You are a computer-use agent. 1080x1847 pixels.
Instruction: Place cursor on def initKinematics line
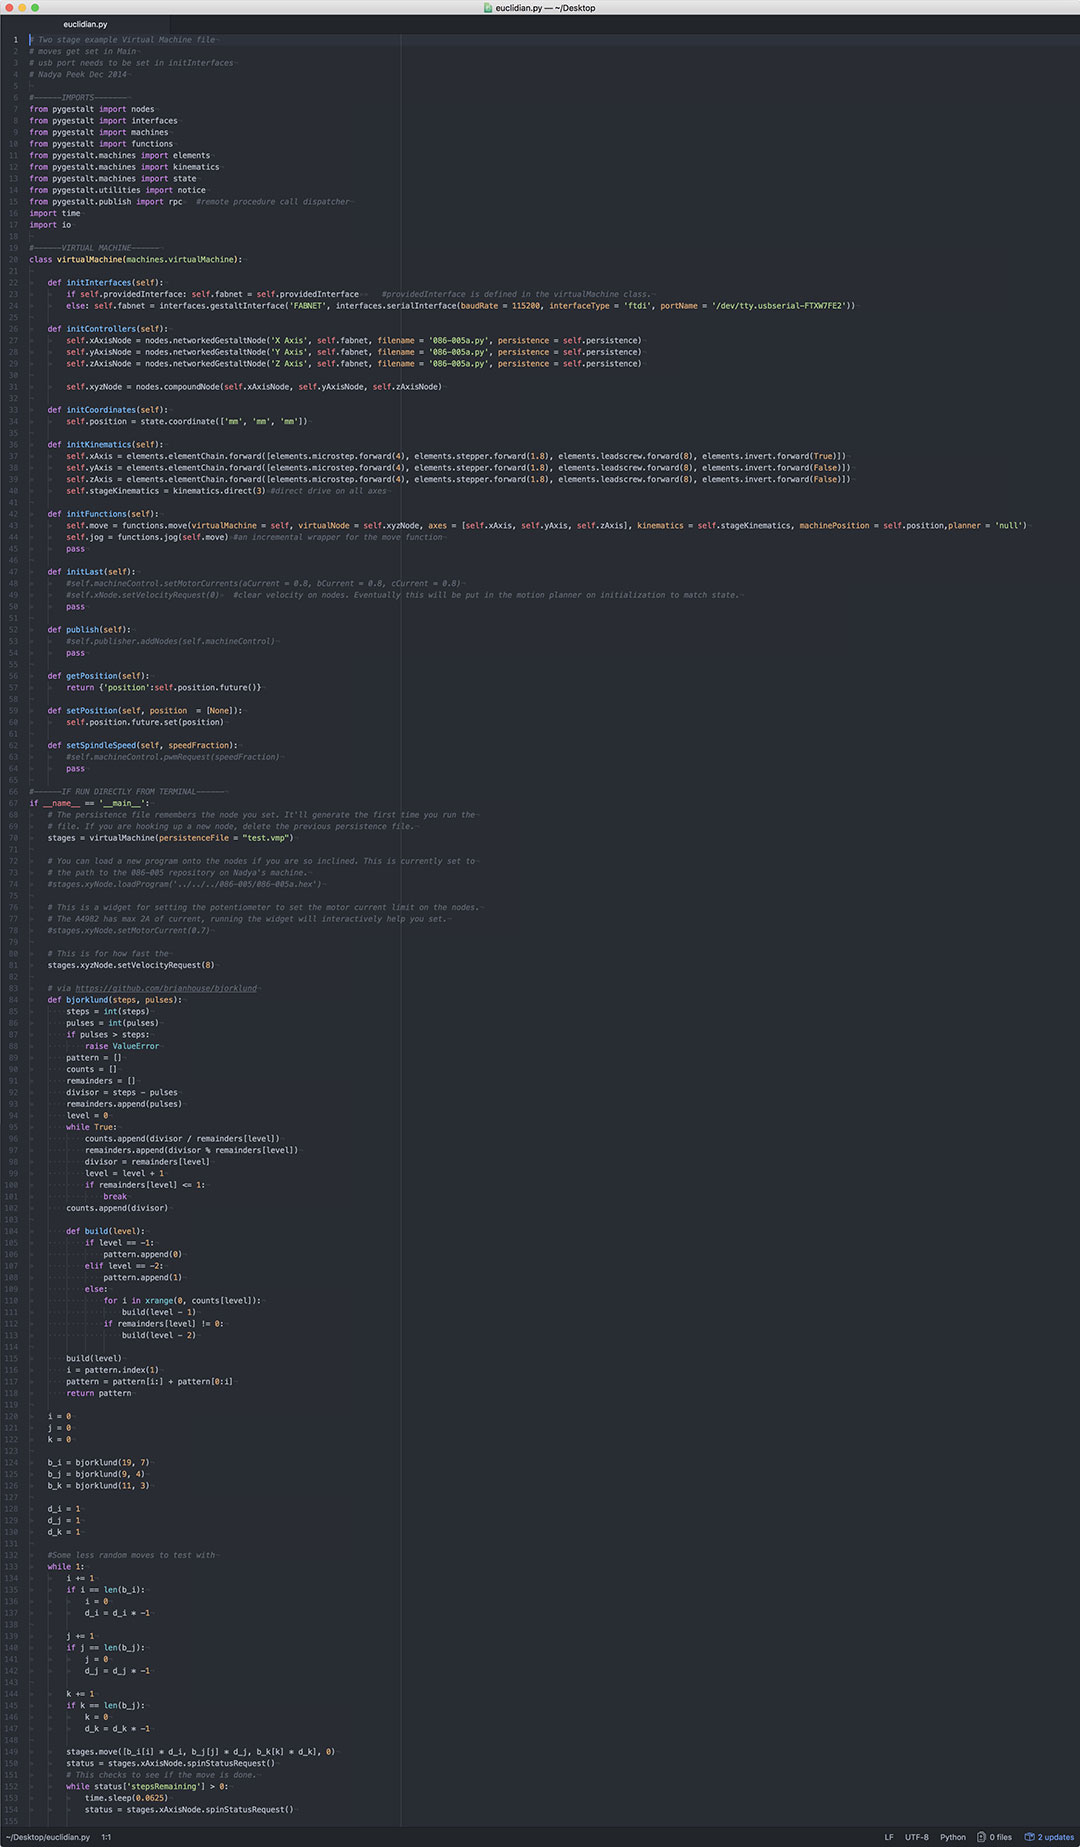105,444
